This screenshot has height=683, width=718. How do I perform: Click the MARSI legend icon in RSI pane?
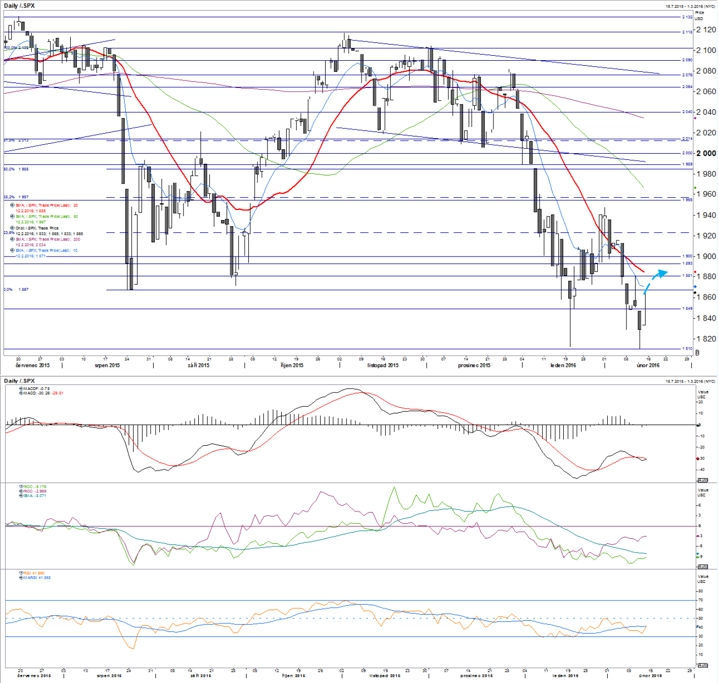point(21,578)
